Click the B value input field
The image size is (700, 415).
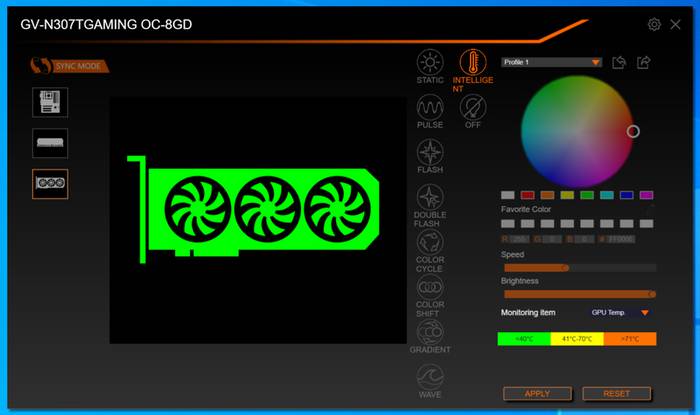coord(584,239)
